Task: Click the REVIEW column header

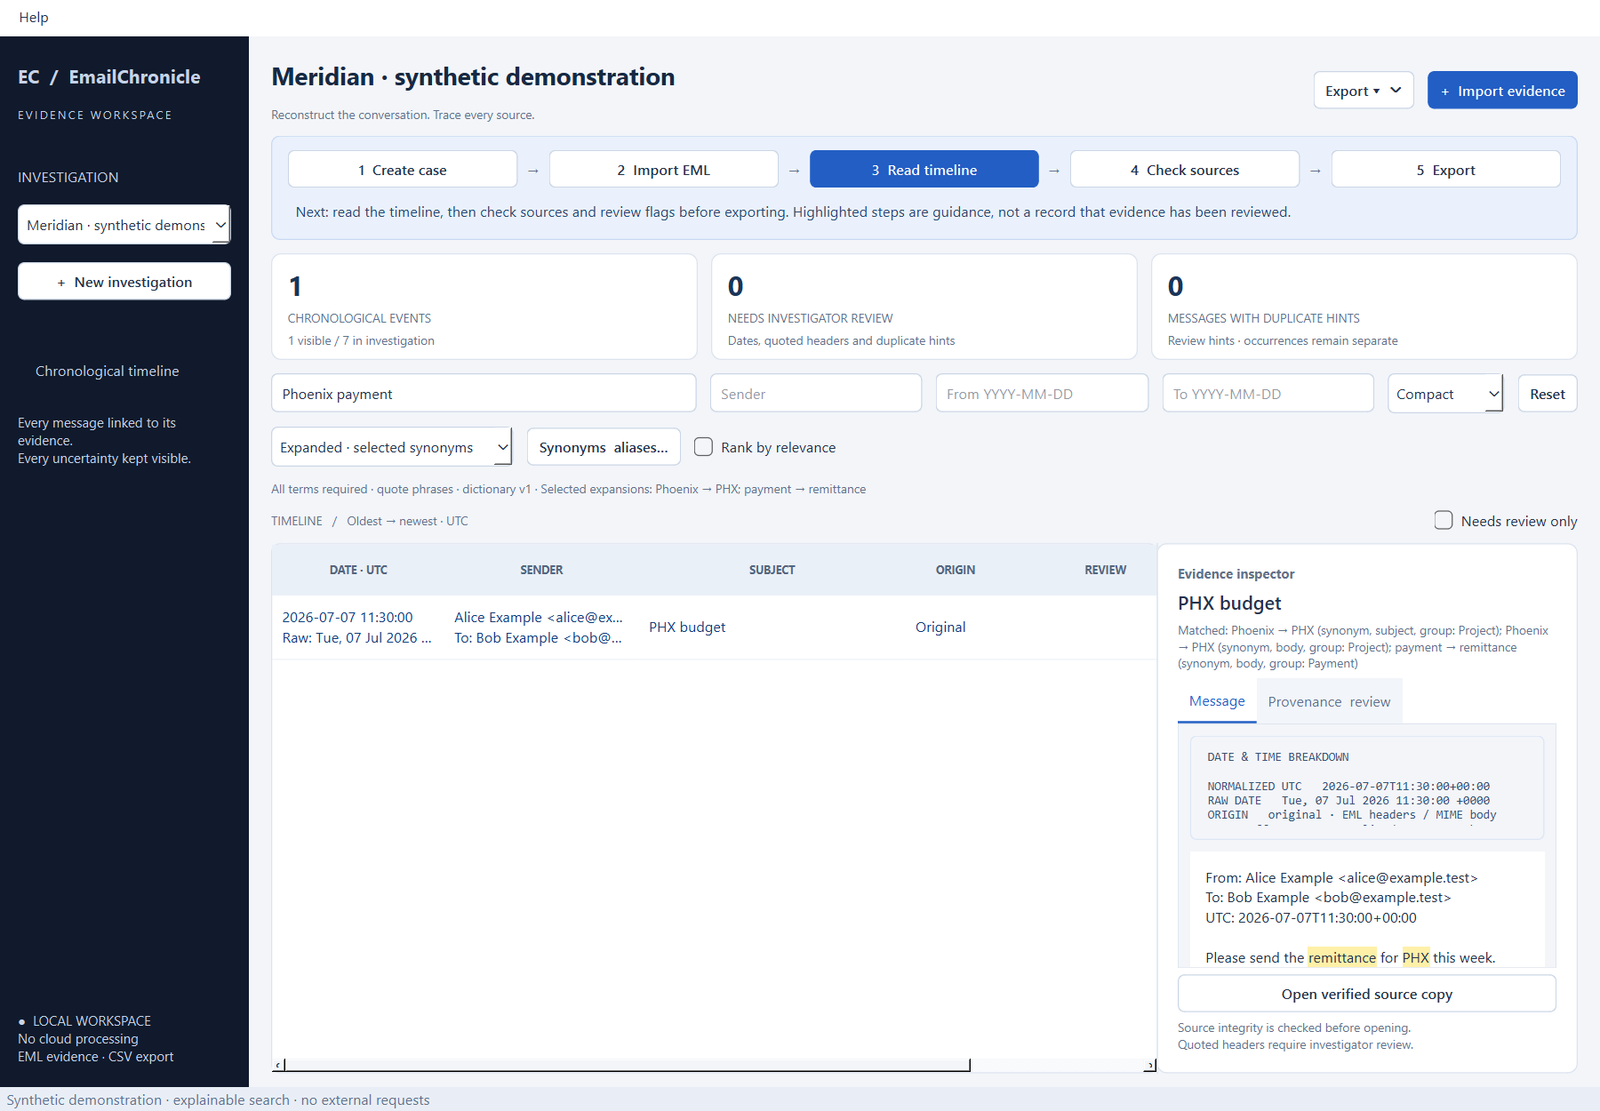Action: pyautogui.click(x=1105, y=570)
